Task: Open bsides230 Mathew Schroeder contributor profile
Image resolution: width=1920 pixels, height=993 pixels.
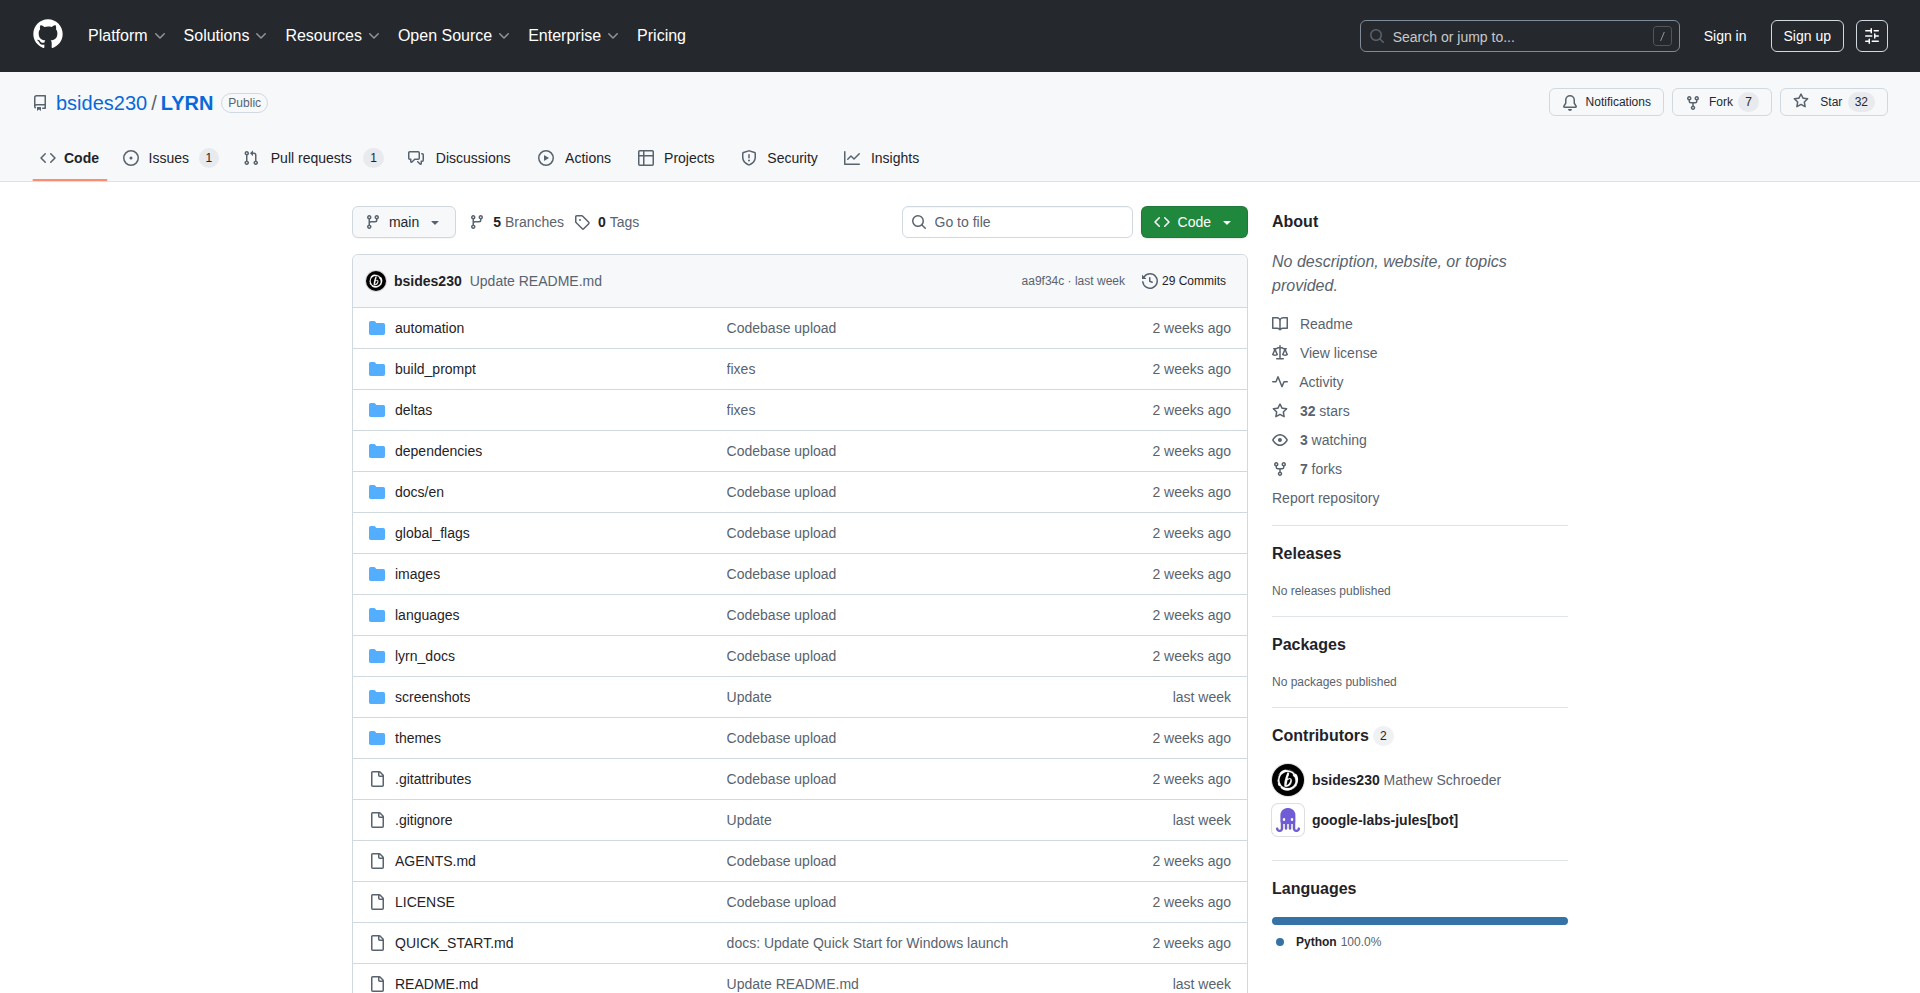Action: (1406, 780)
